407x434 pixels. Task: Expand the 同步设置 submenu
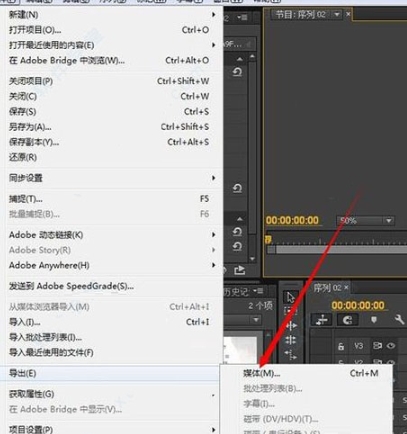[x=112, y=178]
